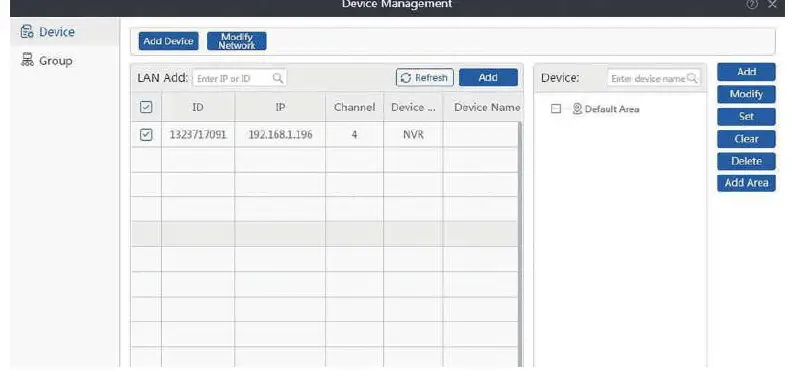Viewport: 792px width, 387px height.
Task: Click the Add Area button
Action: pos(746,183)
